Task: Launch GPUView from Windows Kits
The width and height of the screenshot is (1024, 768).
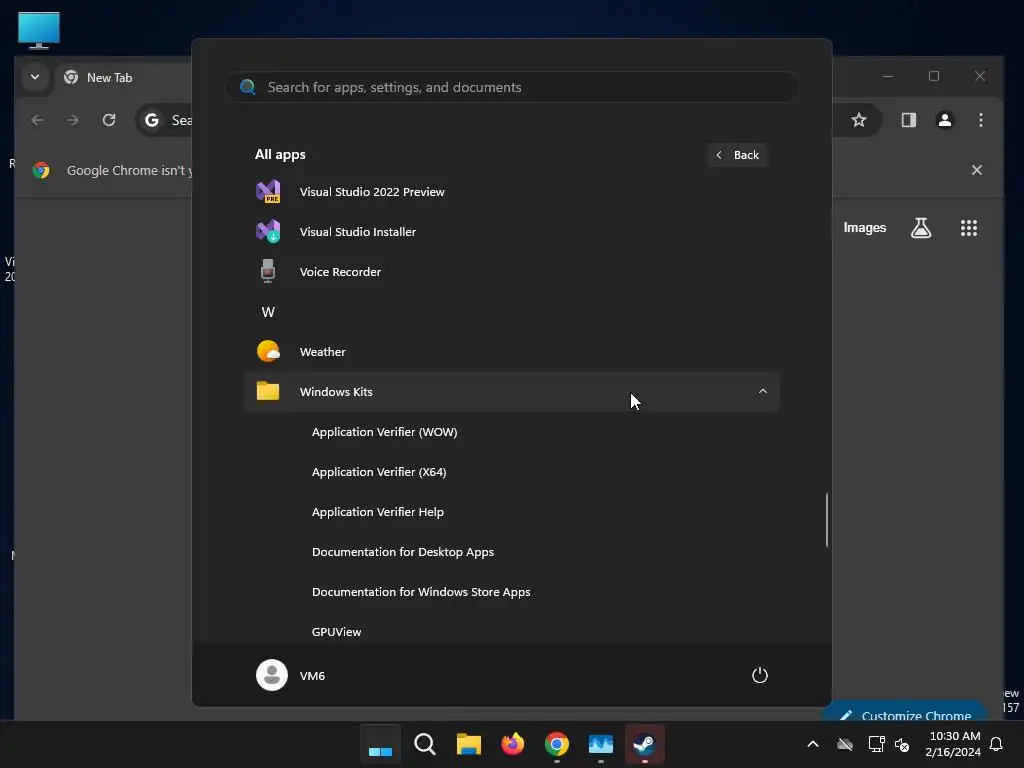Action: click(336, 632)
